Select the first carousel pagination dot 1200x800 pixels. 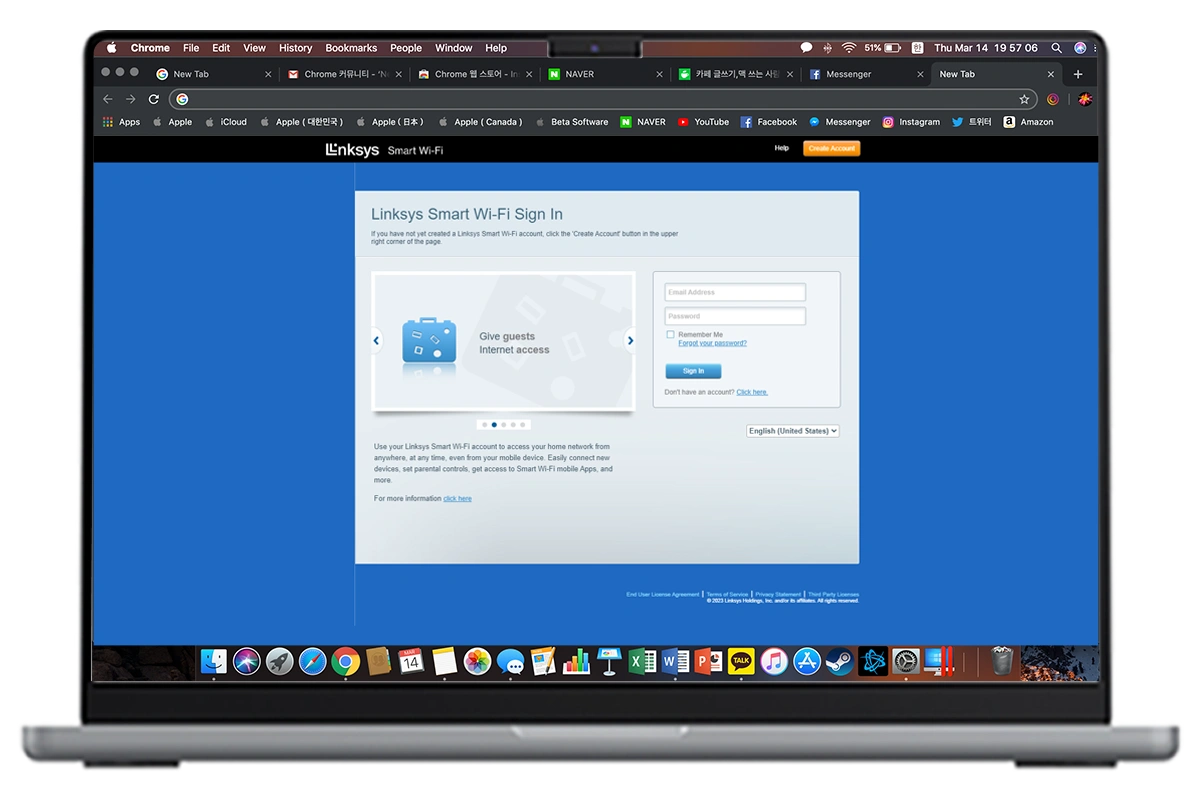485,425
